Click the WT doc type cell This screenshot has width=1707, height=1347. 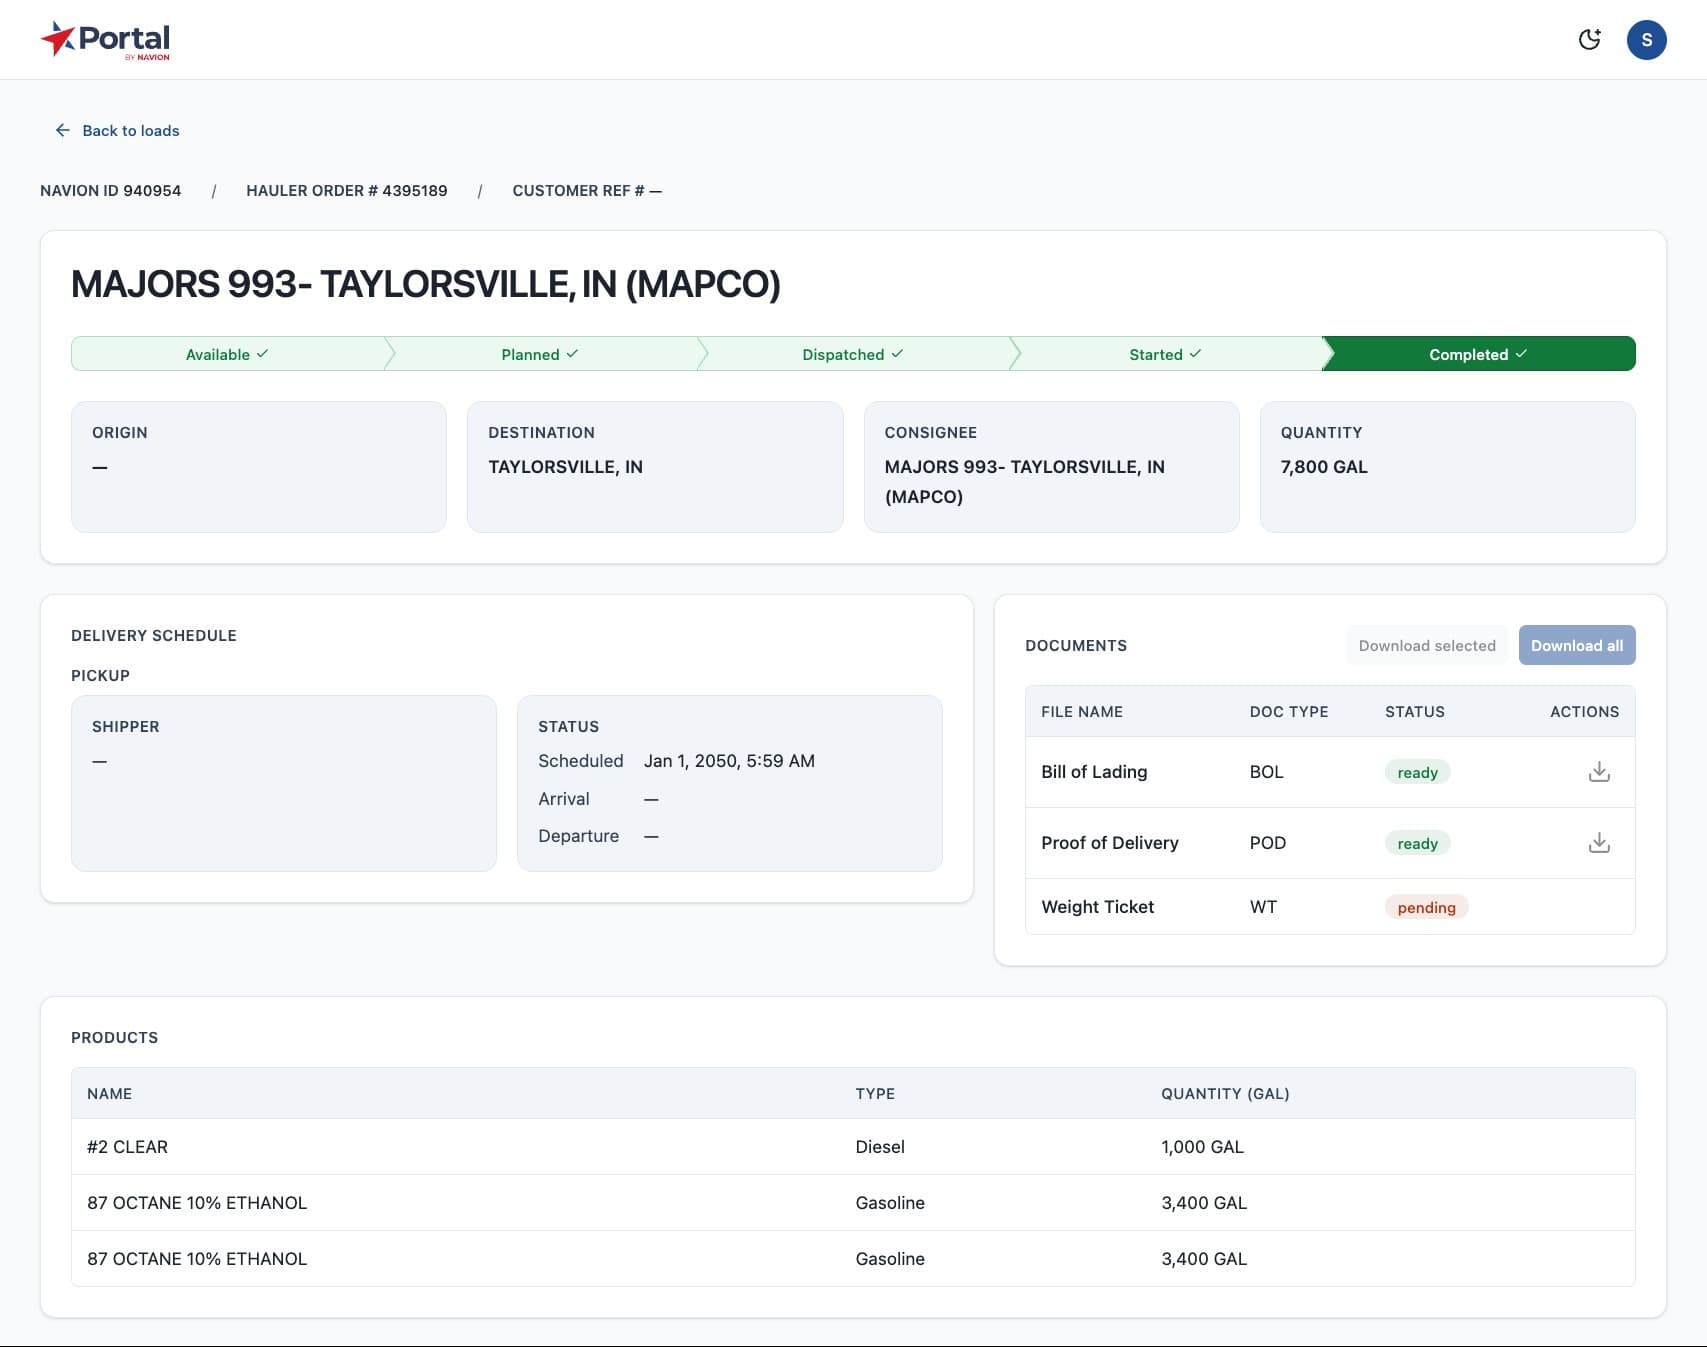tap(1263, 907)
